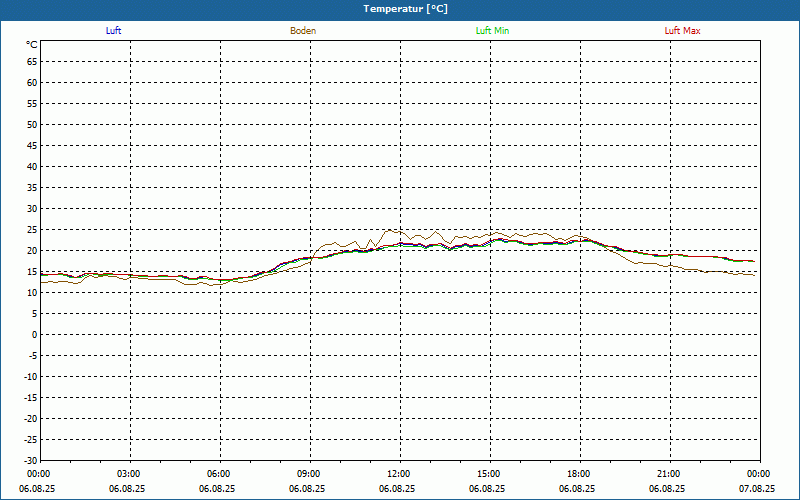Click the -10 y-axis label
Image resolution: width=800 pixels, height=500 pixels.
31,377
